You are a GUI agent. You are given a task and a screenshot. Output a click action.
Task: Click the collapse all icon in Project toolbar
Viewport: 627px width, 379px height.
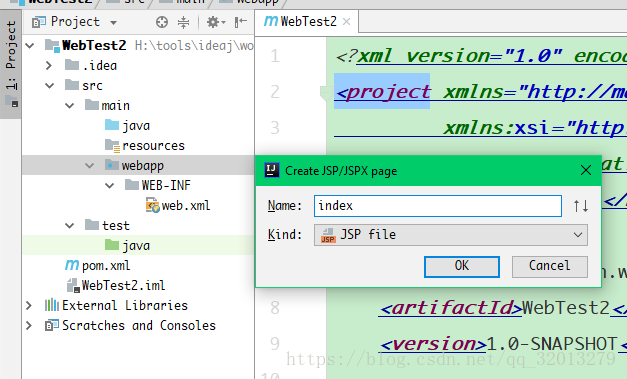(x=184, y=22)
